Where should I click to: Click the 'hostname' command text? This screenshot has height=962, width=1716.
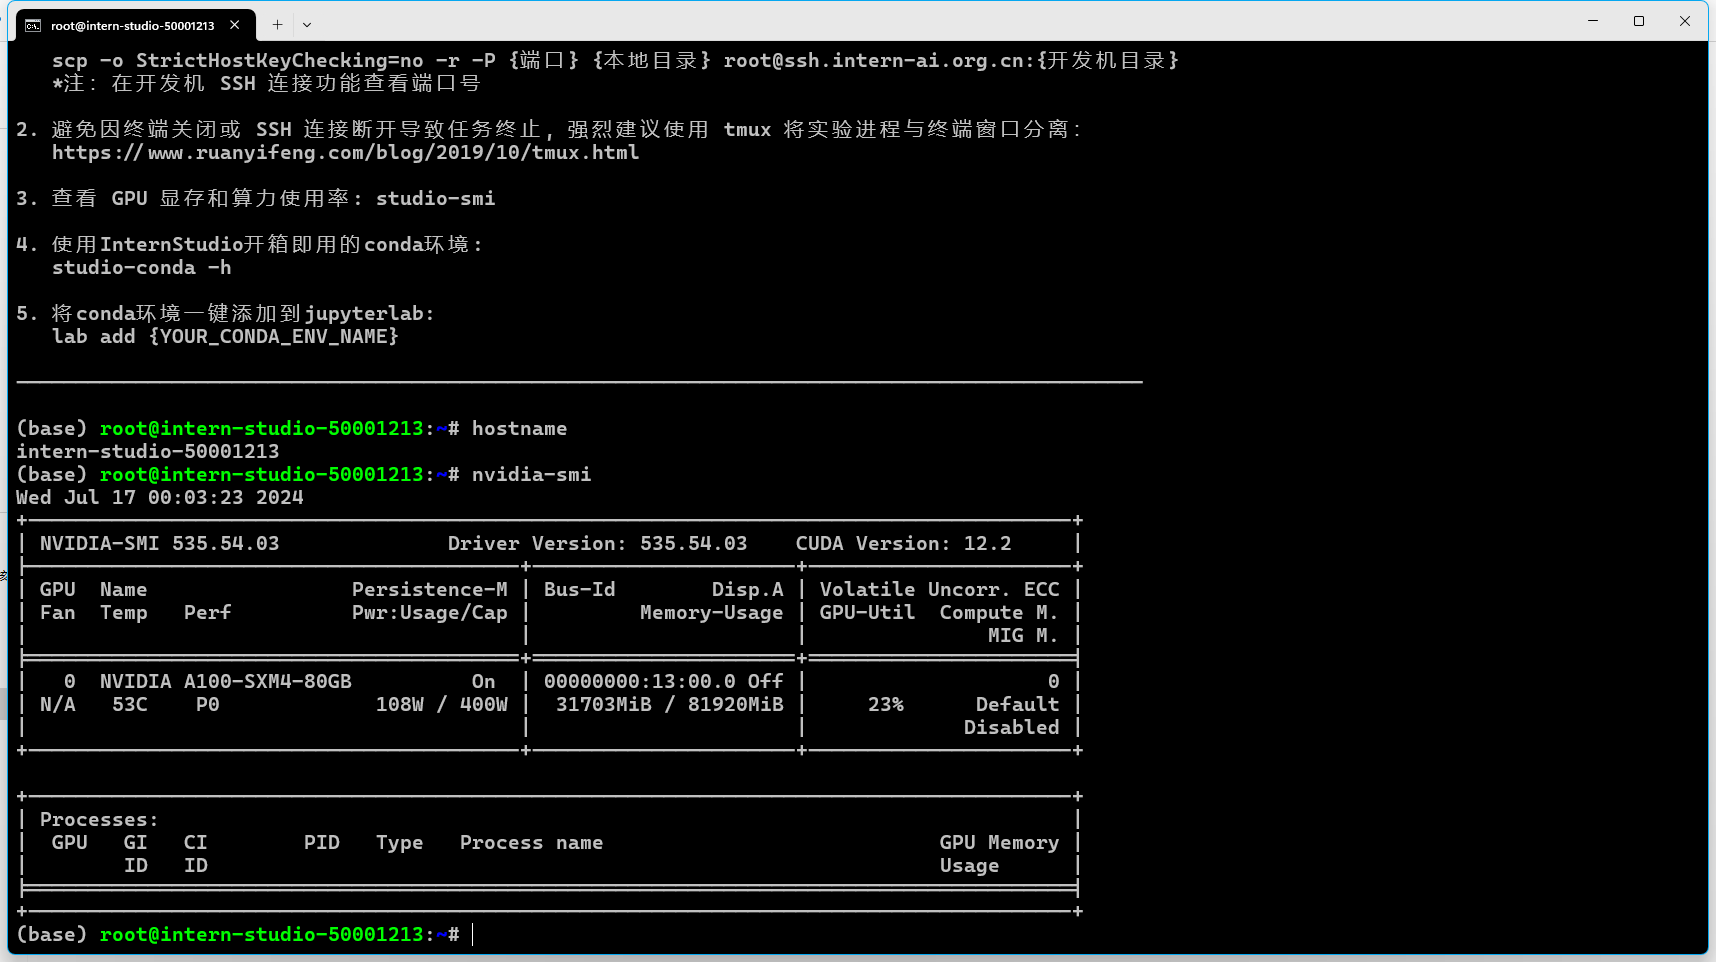[519, 429]
